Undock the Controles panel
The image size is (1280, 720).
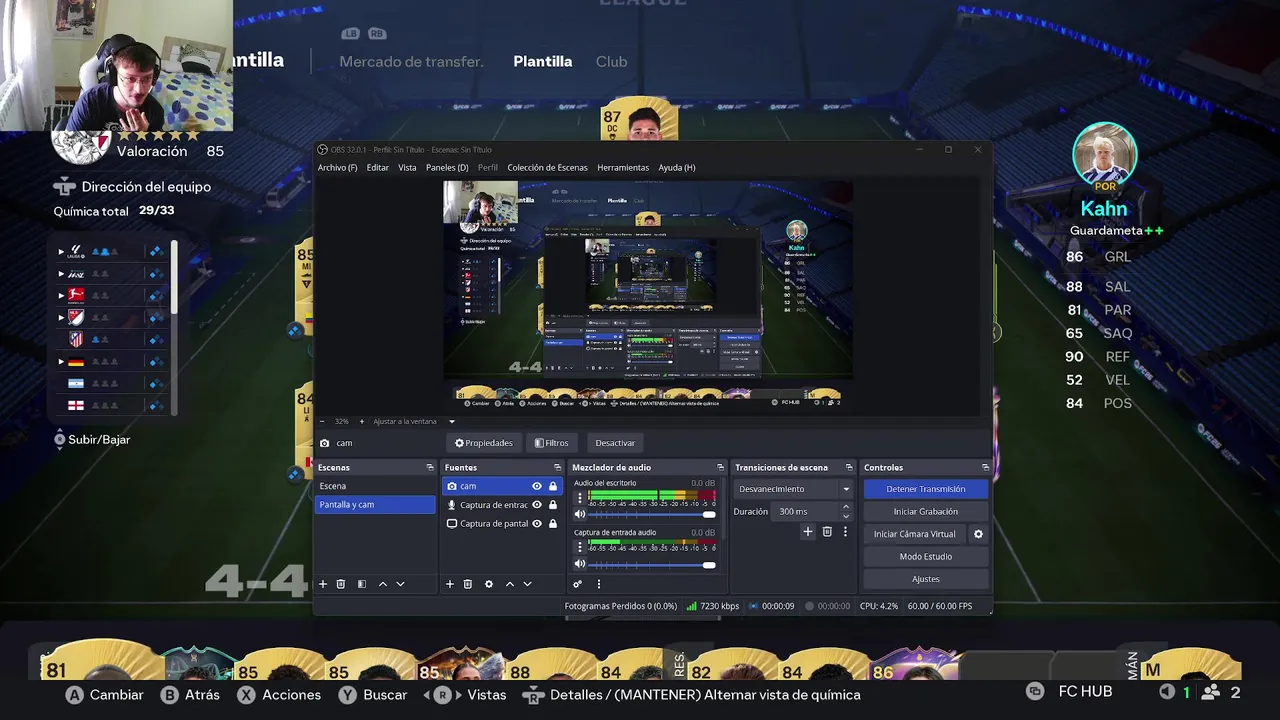(985, 467)
